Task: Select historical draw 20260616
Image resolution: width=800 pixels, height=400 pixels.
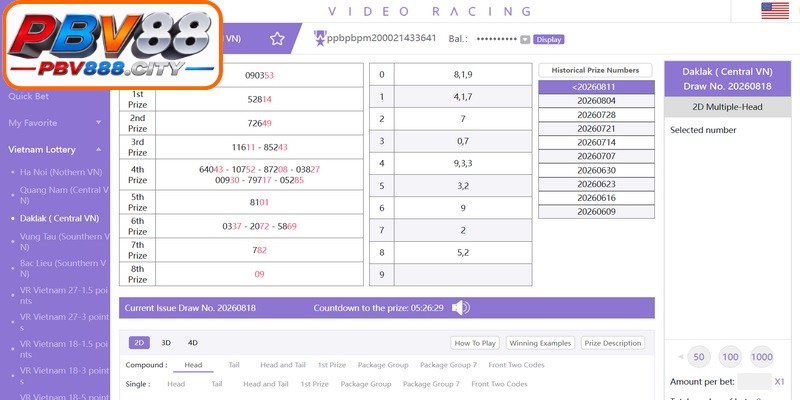Action: 596,198
